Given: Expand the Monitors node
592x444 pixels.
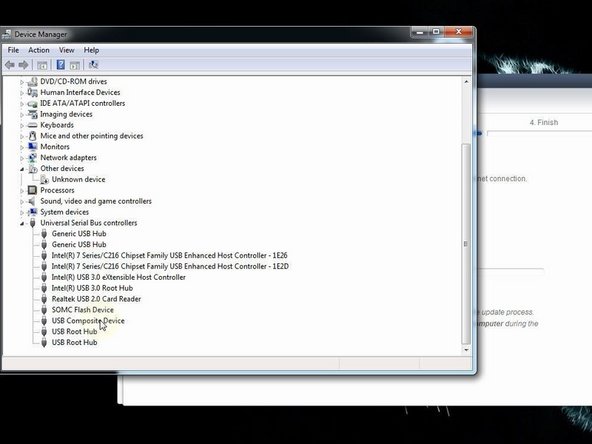Looking at the screenshot, I should 22,147.
